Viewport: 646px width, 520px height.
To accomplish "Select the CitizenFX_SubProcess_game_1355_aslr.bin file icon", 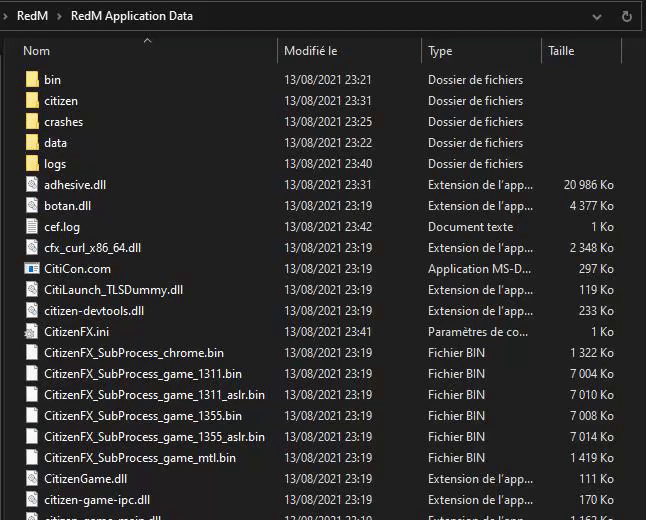I will [x=32, y=437].
